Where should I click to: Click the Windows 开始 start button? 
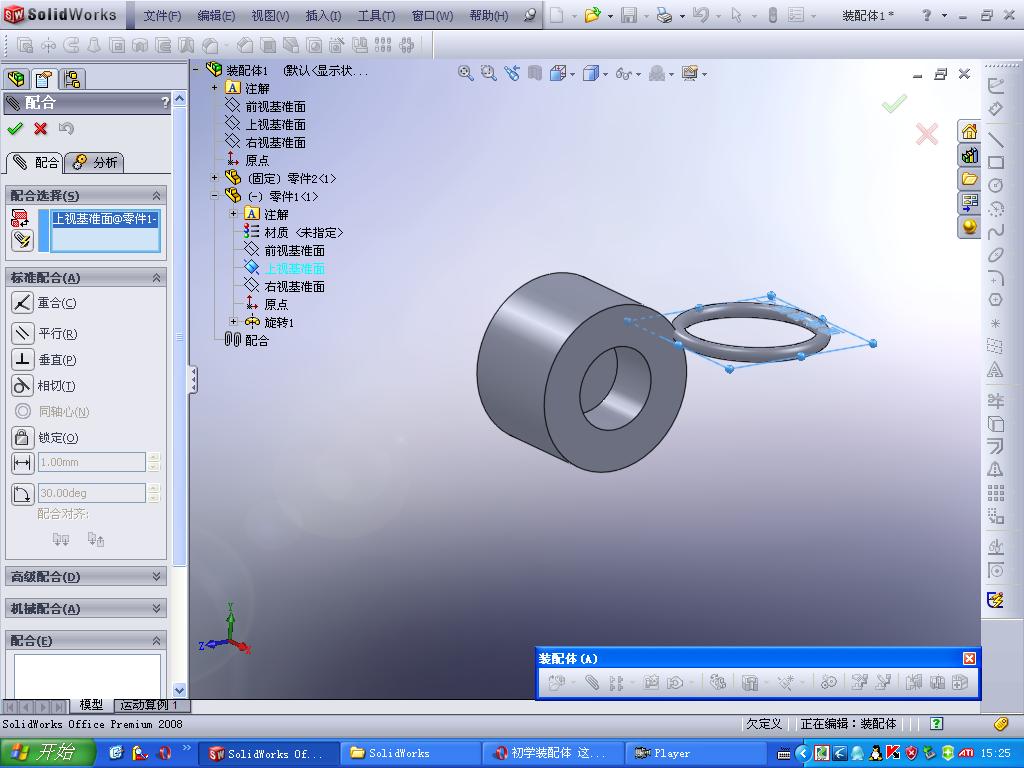[48, 752]
